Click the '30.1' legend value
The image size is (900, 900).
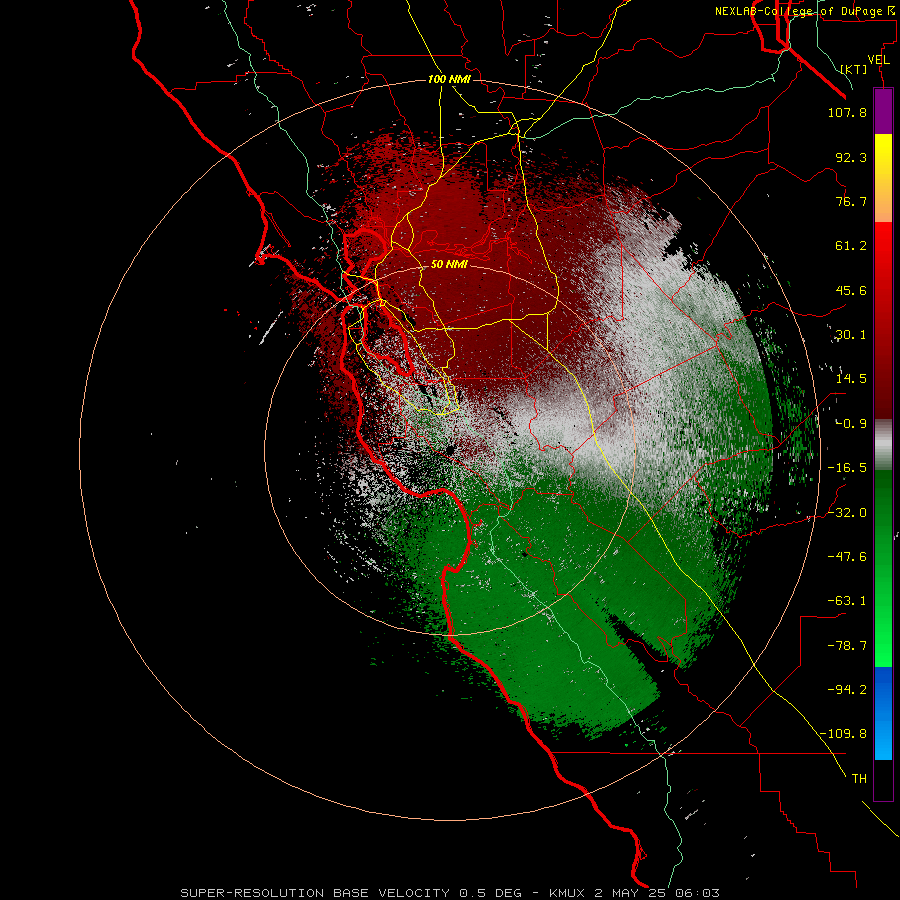tap(851, 335)
